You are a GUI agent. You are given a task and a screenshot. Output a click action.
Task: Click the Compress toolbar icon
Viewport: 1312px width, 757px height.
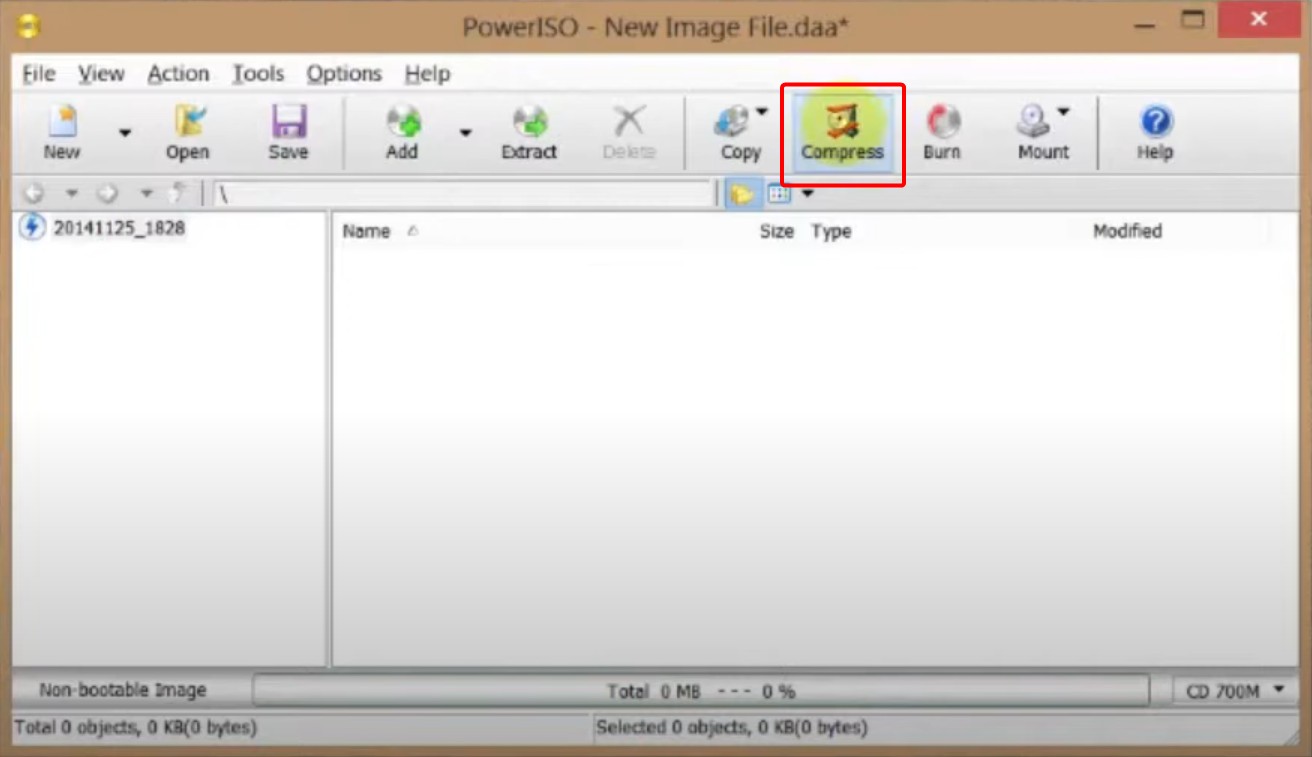coord(842,133)
